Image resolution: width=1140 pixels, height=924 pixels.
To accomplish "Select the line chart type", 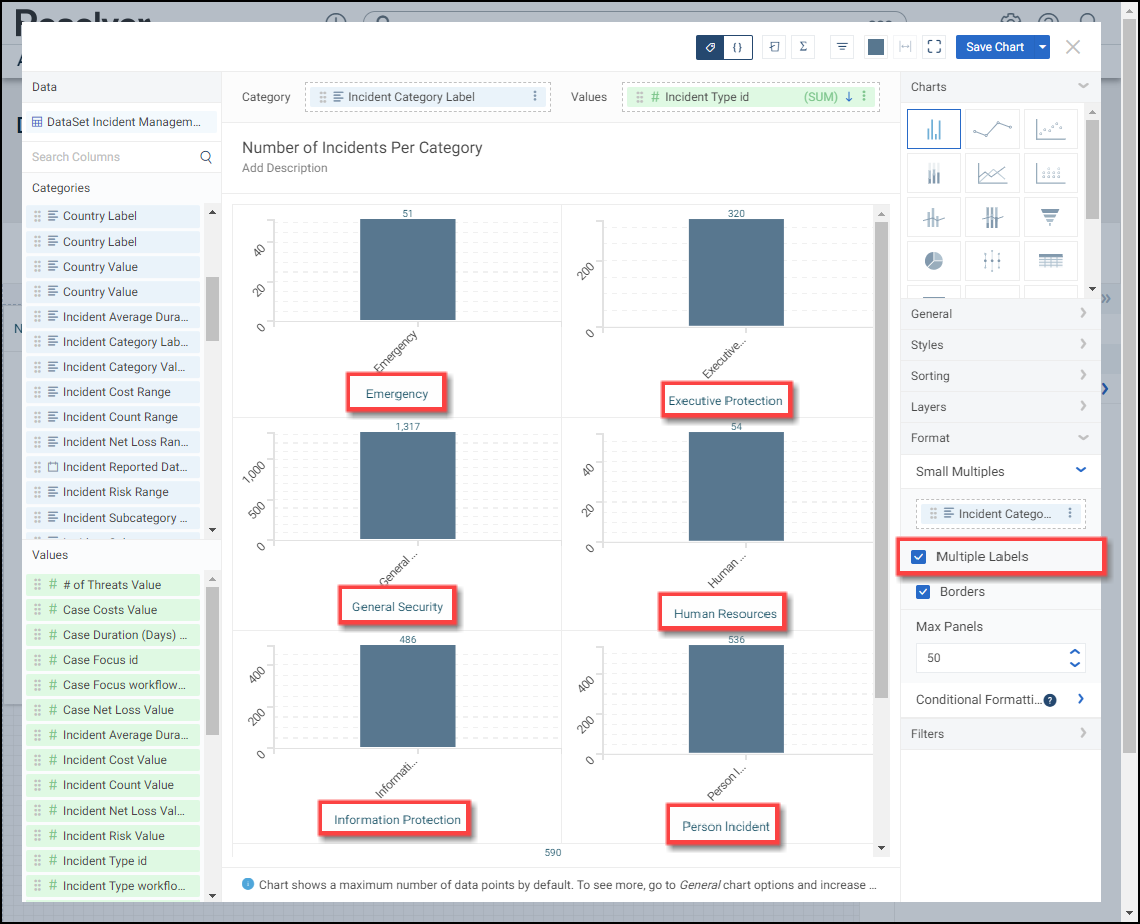I will 992,129.
